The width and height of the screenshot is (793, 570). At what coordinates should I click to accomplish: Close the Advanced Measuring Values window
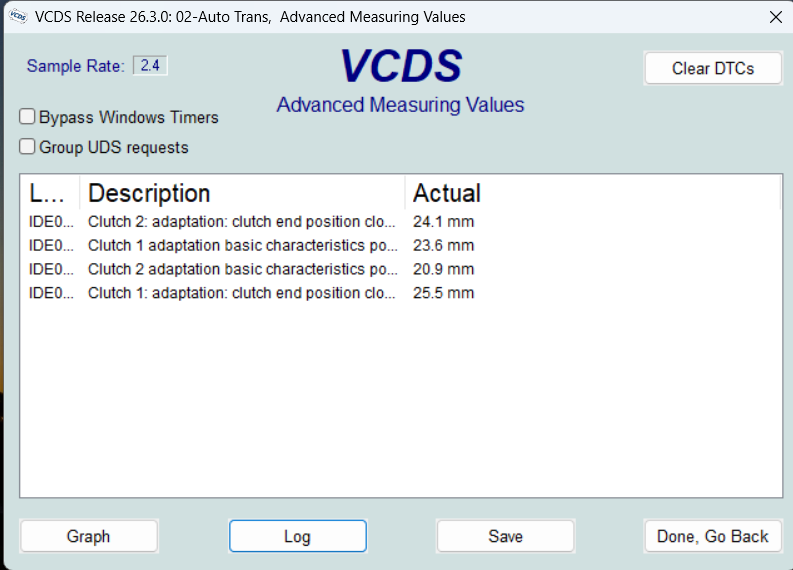pos(775,17)
